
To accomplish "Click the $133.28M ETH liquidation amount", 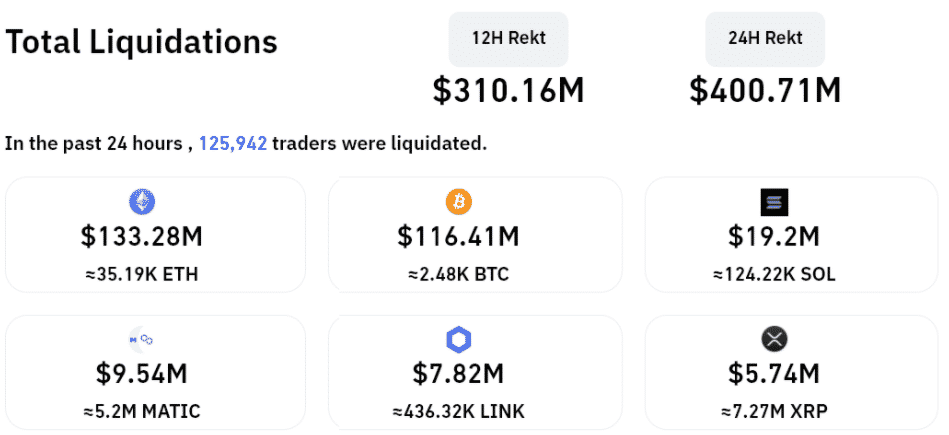I will click(142, 237).
